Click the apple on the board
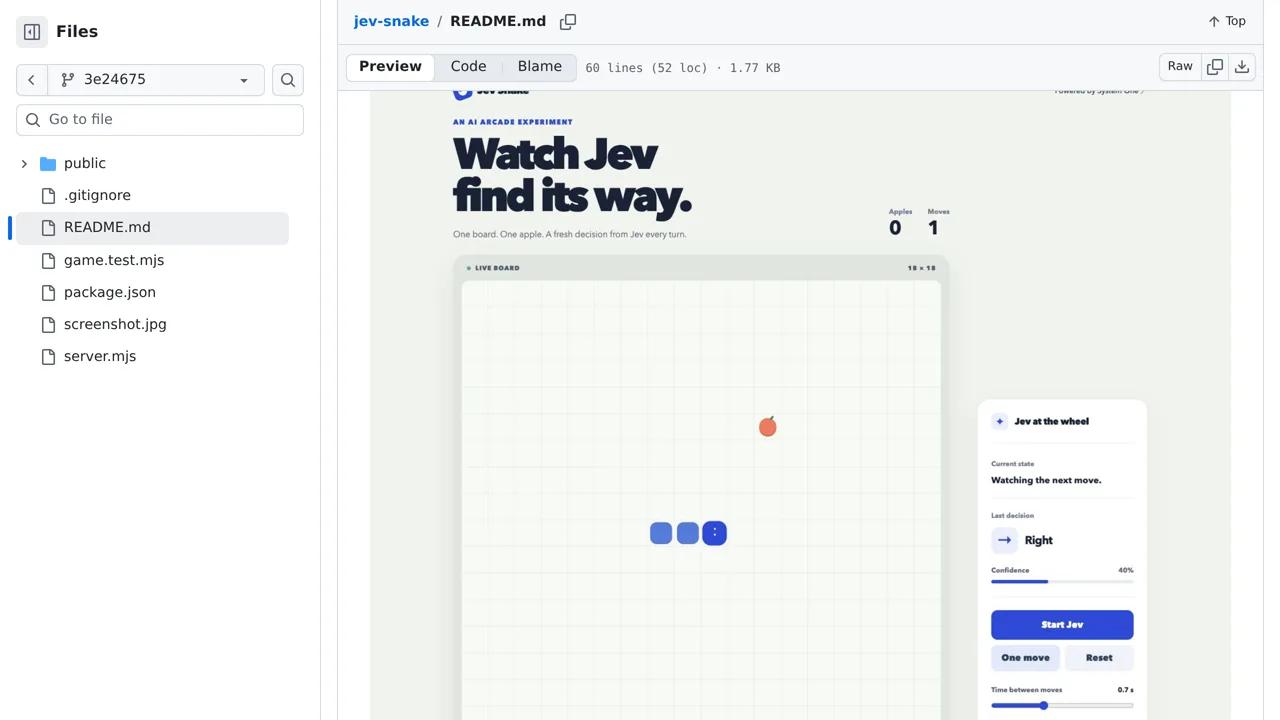 [767, 427]
